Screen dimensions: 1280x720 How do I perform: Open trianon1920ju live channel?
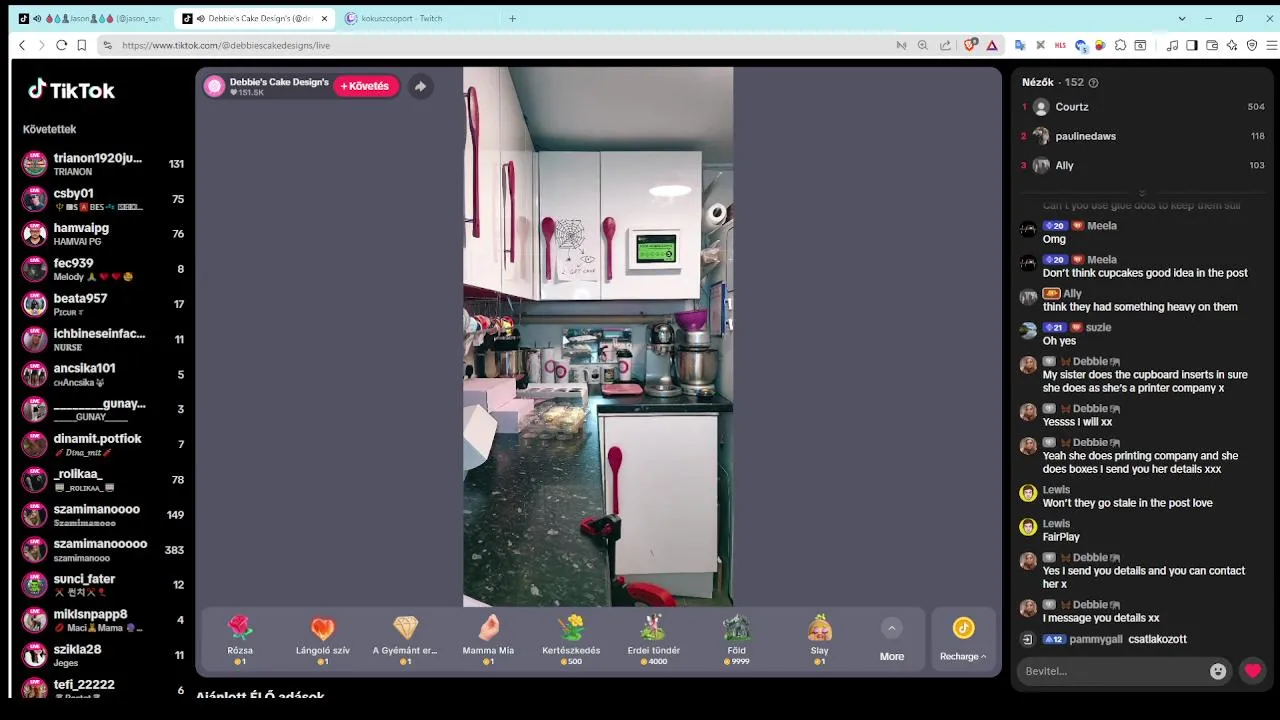click(104, 164)
